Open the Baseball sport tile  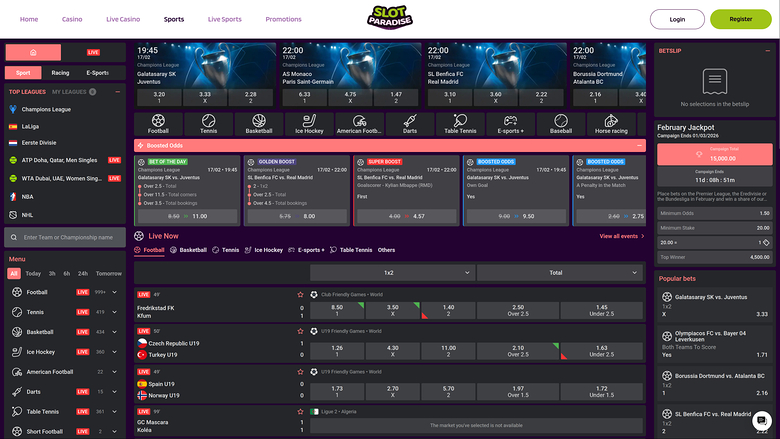(561, 124)
